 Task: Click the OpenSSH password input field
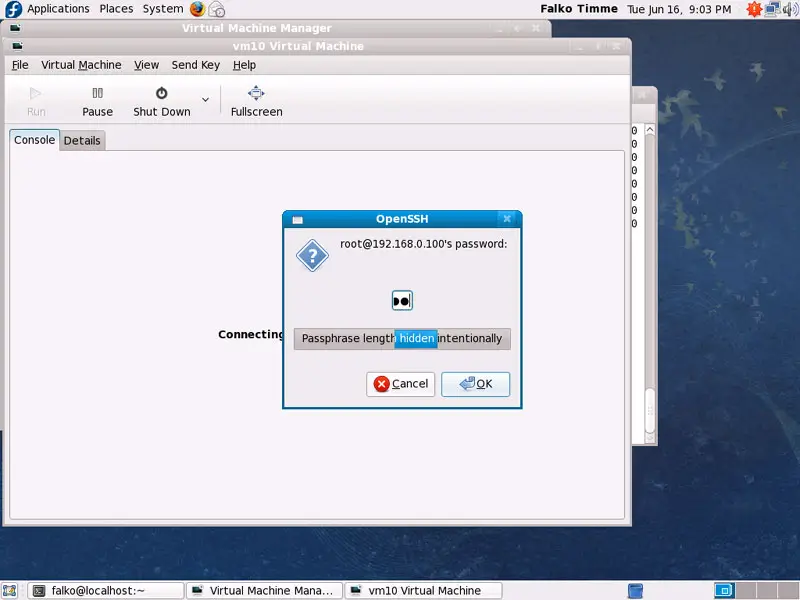coord(402,301)
